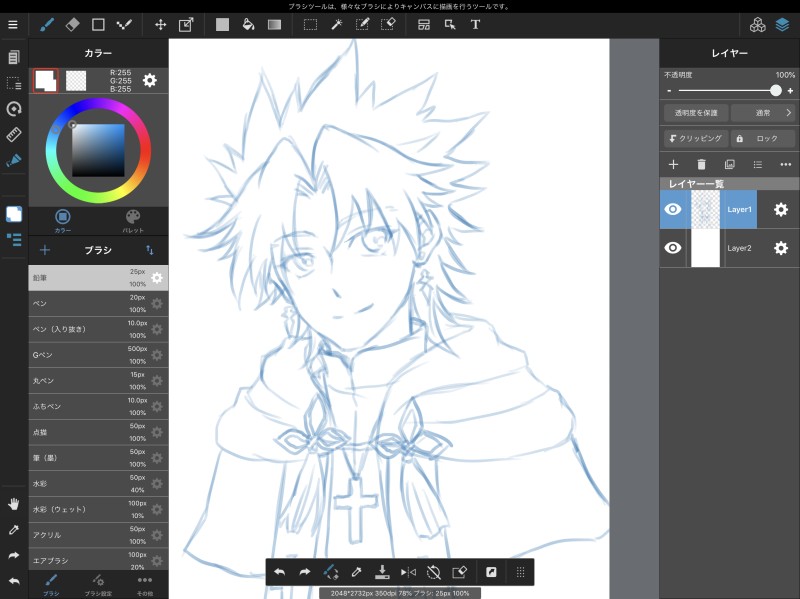The width and height of the screenshot is (800, 599).
Task: Select the Bucket fill tool
Action: pyautogui.click(x=248, y=24)
